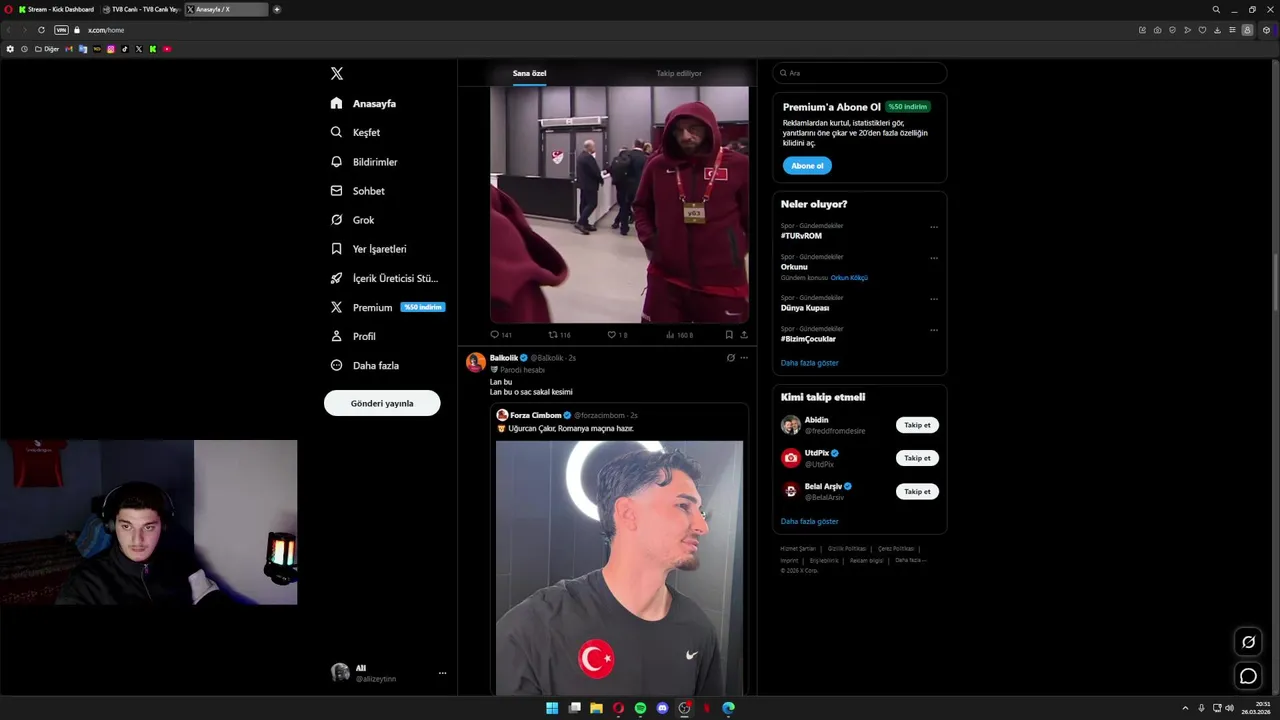Open Dünya Kupası trending topic
Viewport: 1280px width, 720px height.
805,308
